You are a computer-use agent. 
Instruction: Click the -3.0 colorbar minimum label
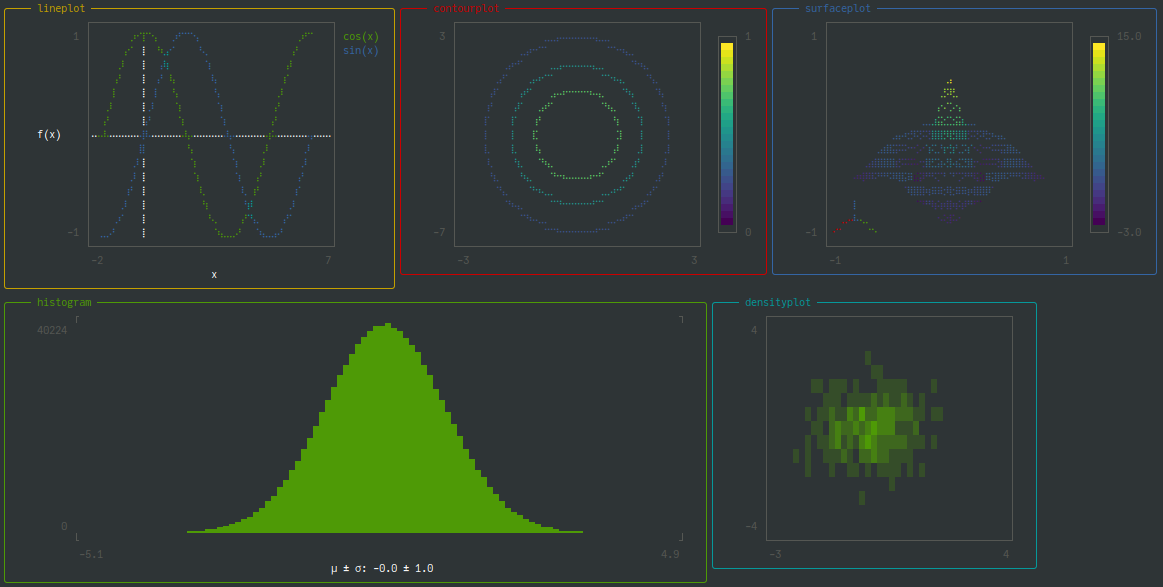(1129, 232)
